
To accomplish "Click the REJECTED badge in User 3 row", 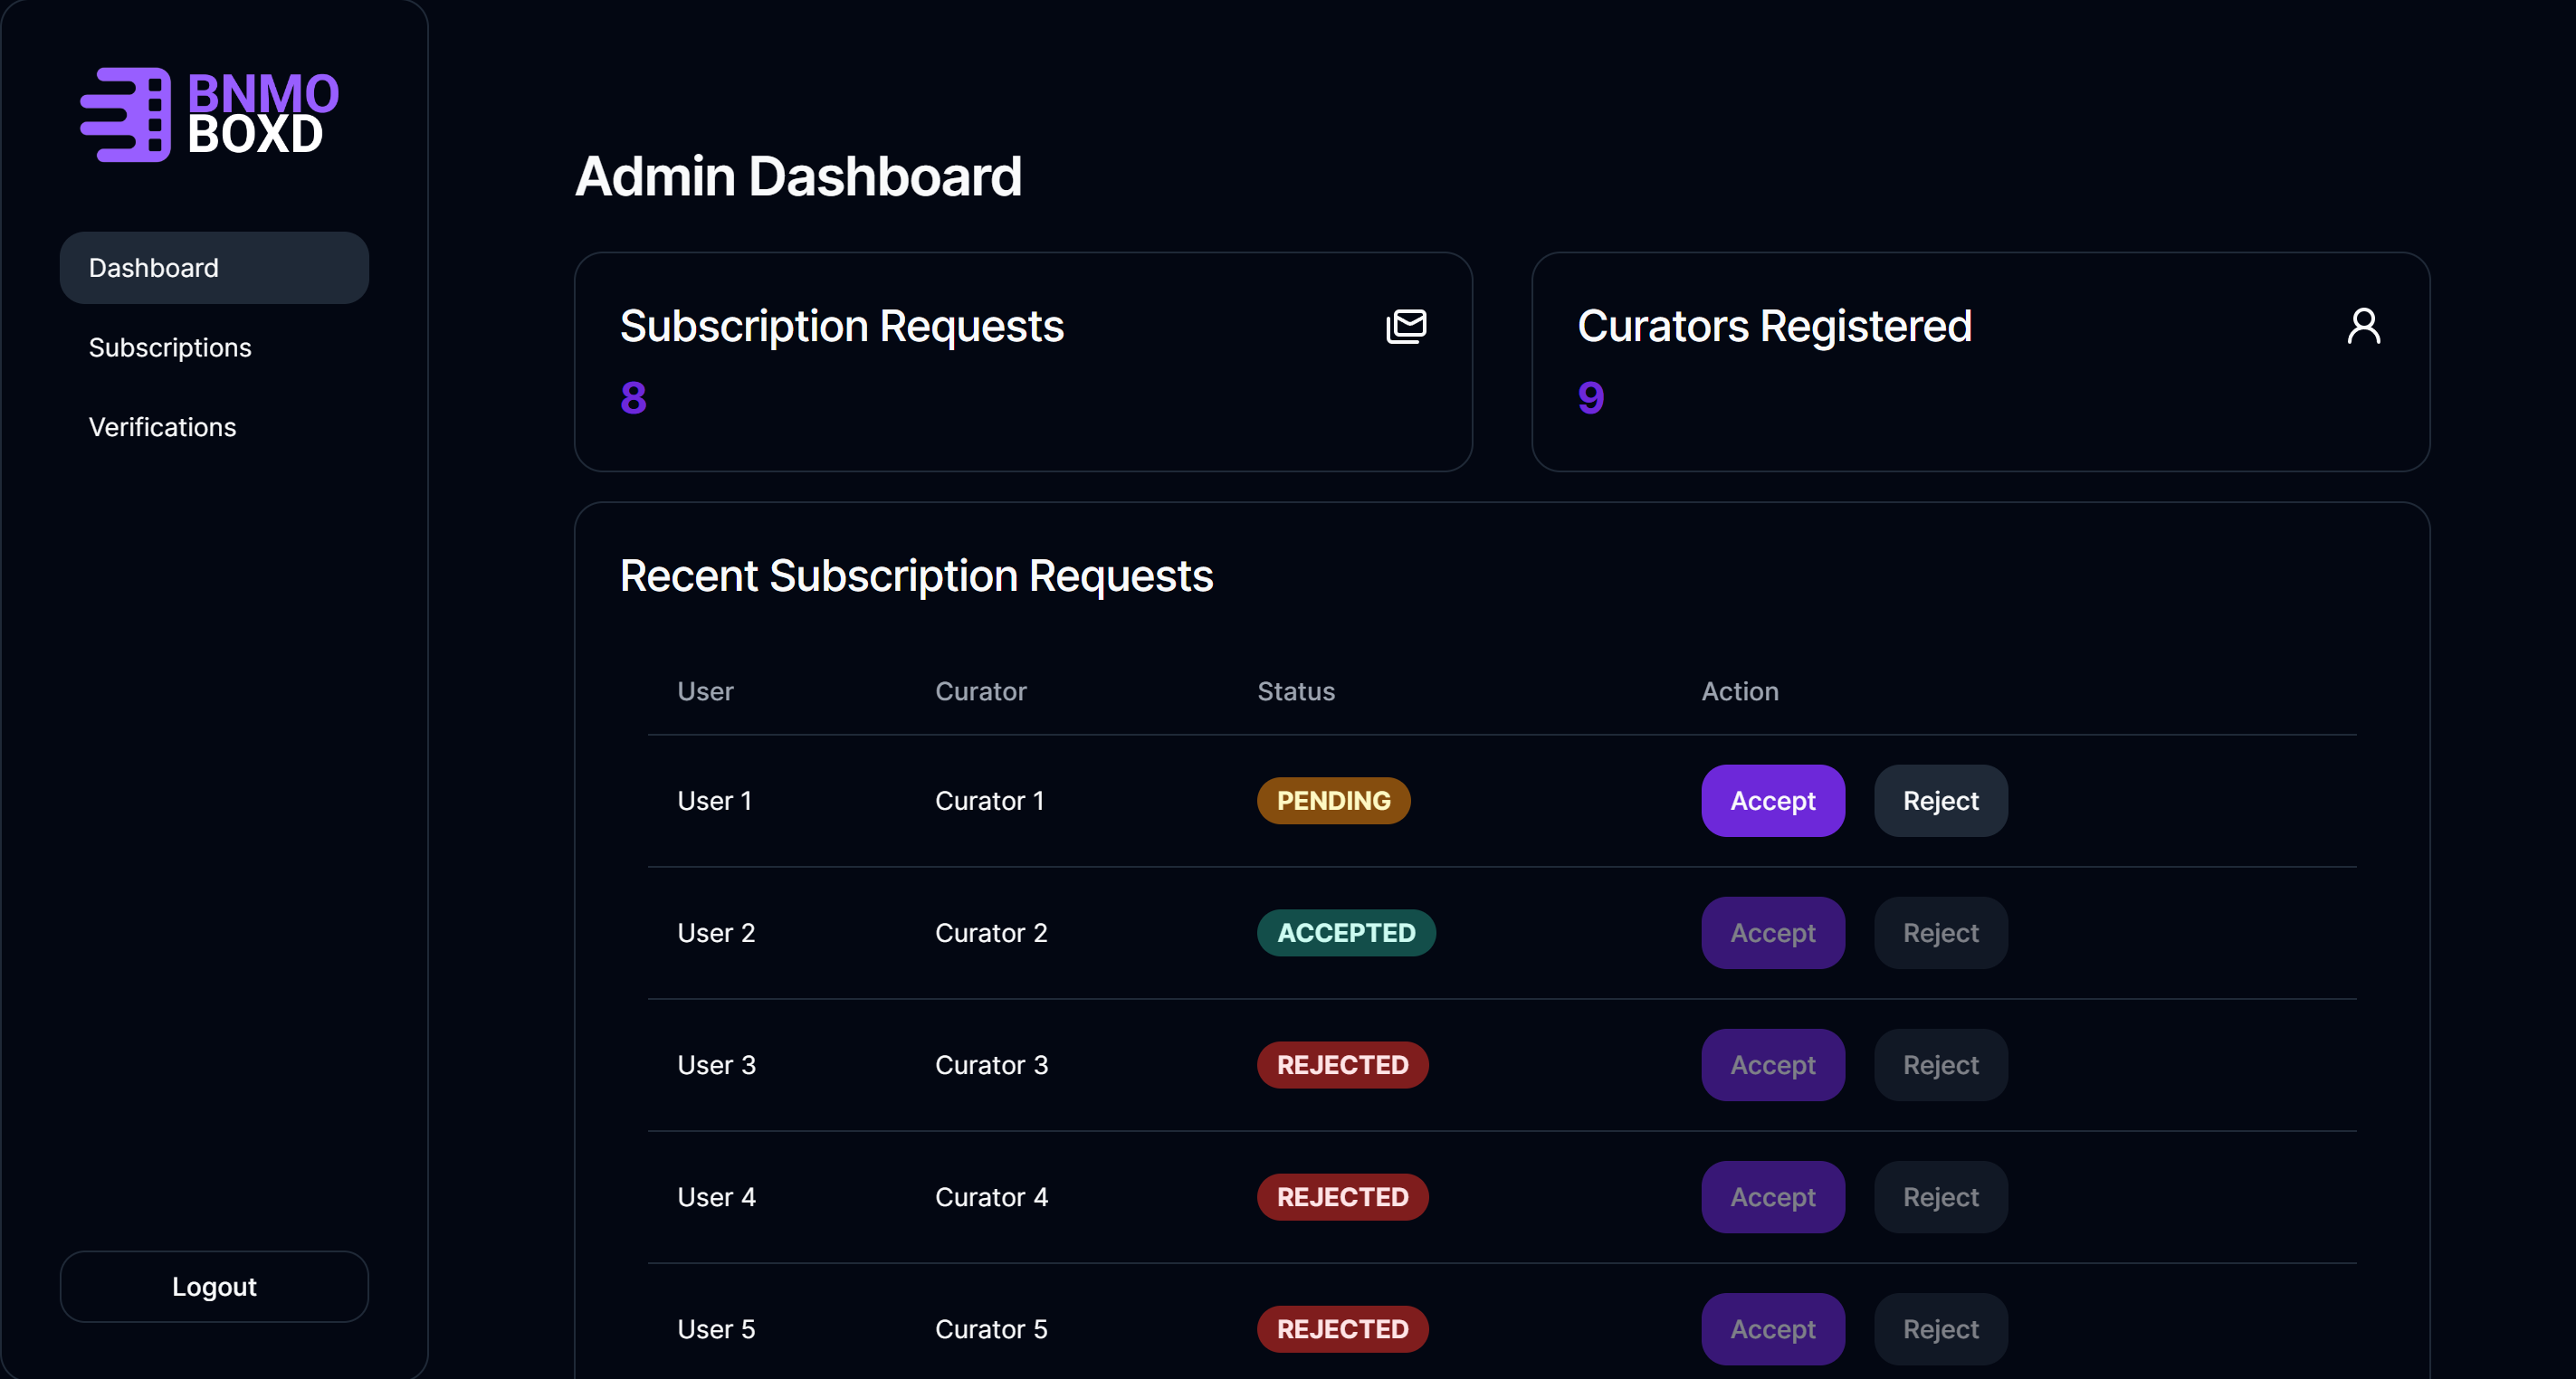I will point(1342,1065).
